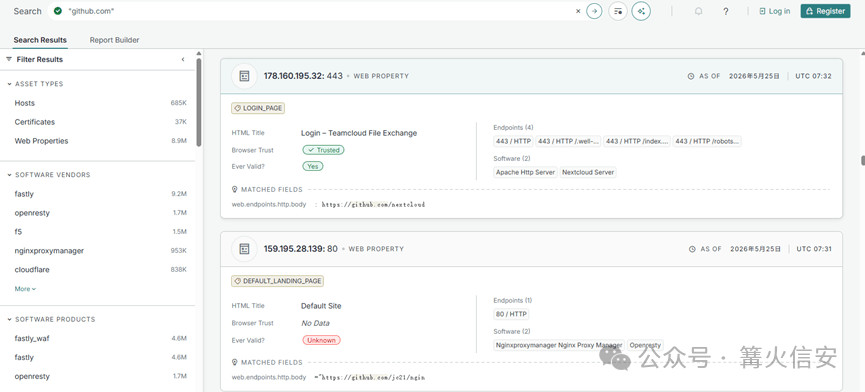Image resolution: width=865 pixels, height=392 pixels.
Task: Click web property icon for 178.160.195.32
Action: [244, 76]
